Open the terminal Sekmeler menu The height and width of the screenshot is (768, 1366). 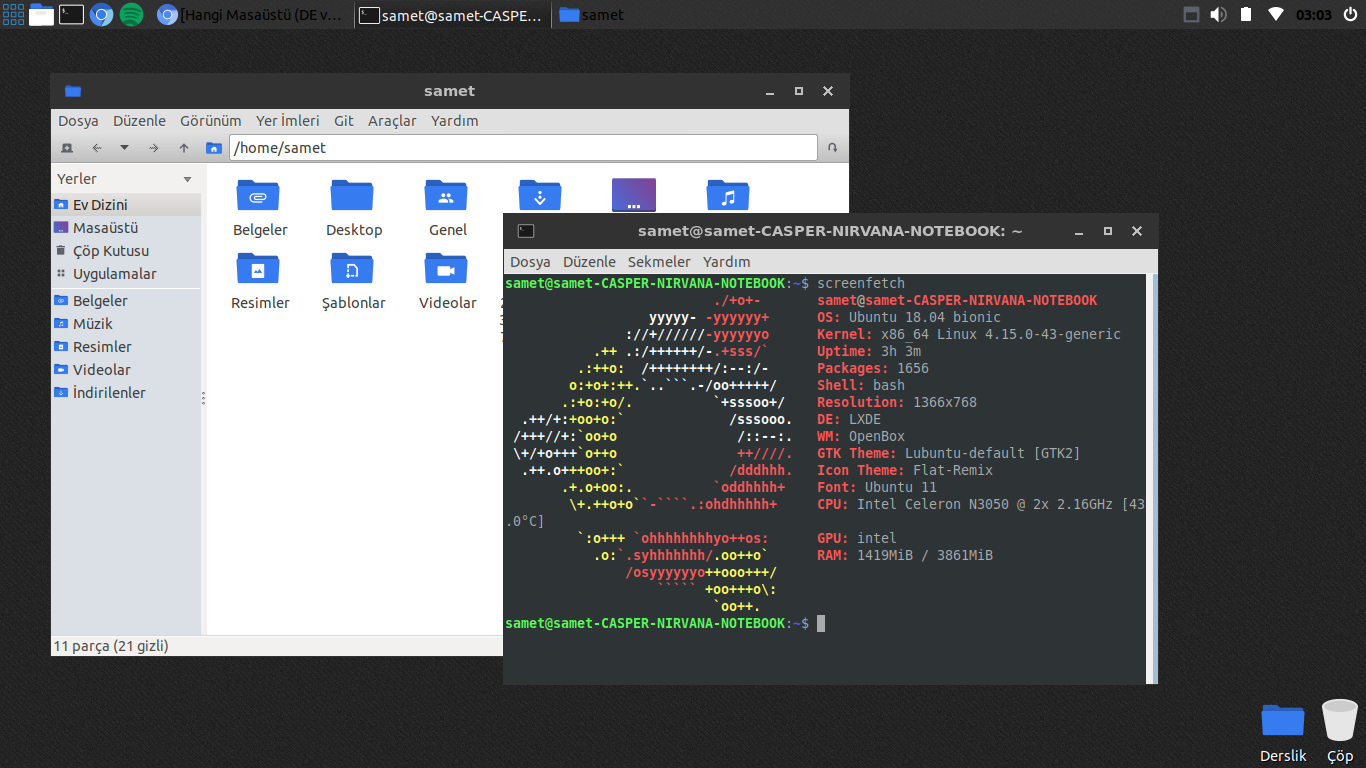[x=659, y=262]
